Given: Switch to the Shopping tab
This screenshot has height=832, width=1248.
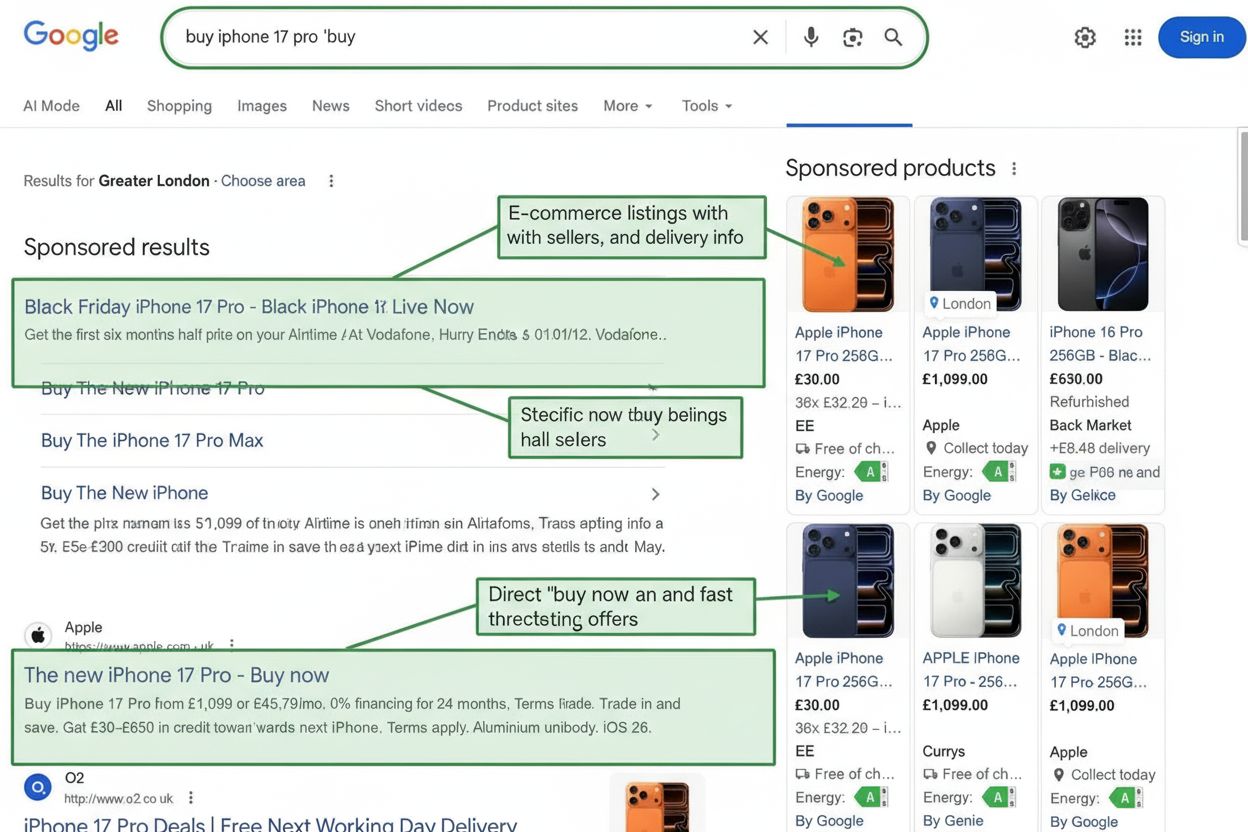Looking at the screenshot, I should tap(179, 105).
